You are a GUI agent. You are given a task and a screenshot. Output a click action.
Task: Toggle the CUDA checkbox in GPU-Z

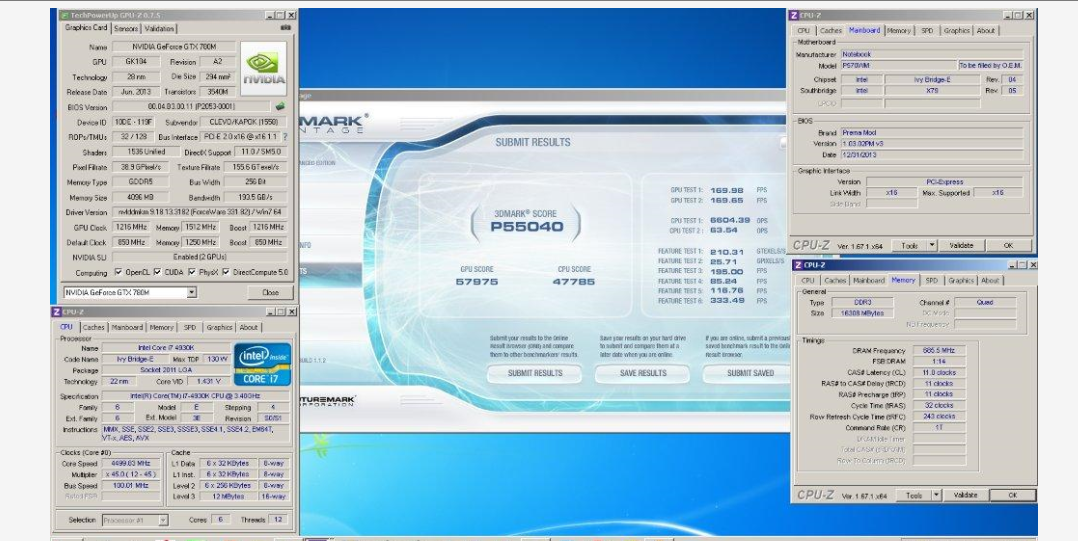(157, 272)
